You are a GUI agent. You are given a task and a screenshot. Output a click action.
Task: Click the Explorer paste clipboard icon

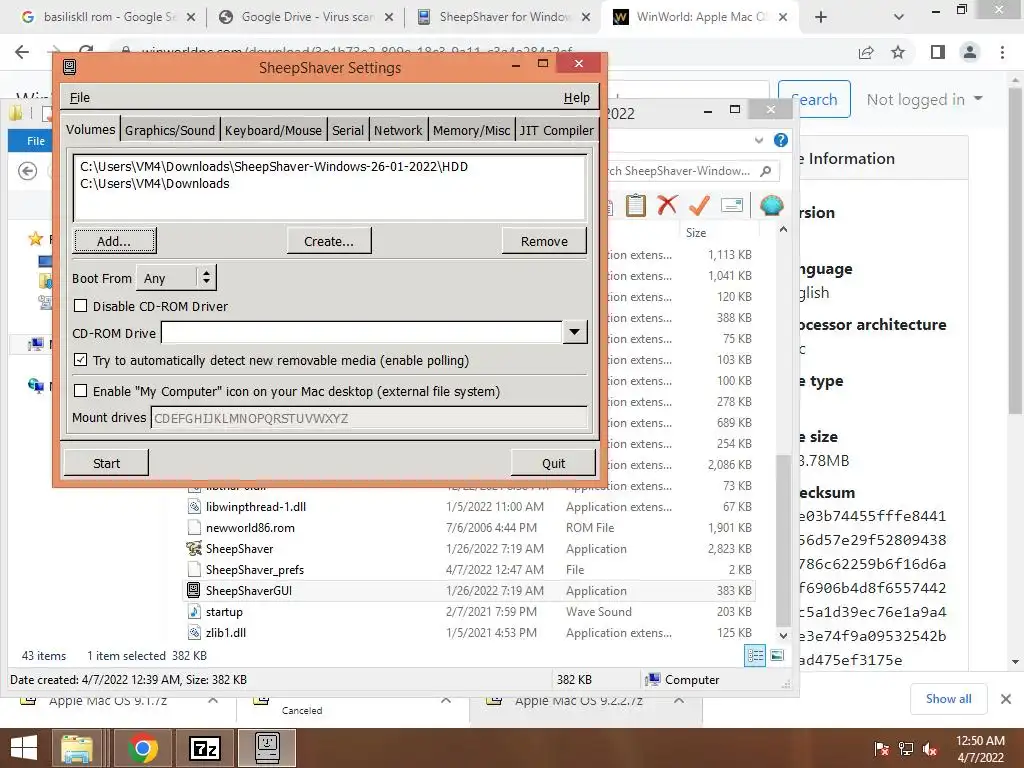(635, 205)
